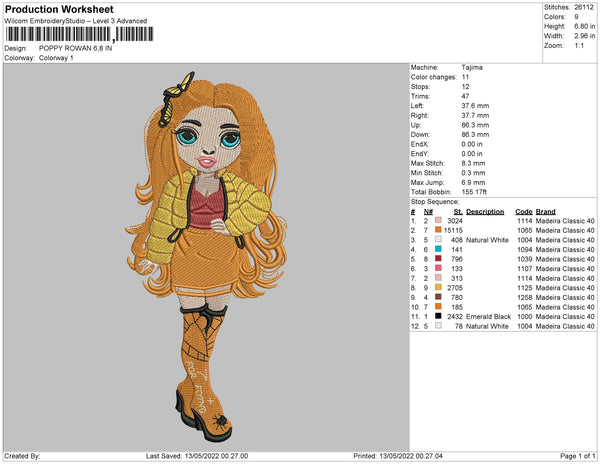Click 'Natural White' in stop row 12

[x=487, y=326]
